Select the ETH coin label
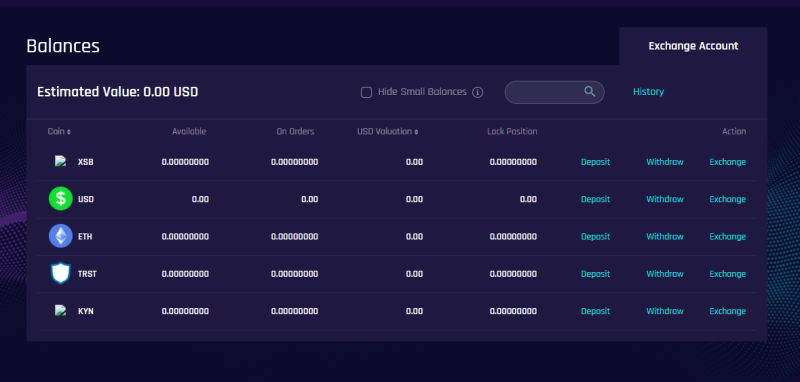 tap(85, 237)
